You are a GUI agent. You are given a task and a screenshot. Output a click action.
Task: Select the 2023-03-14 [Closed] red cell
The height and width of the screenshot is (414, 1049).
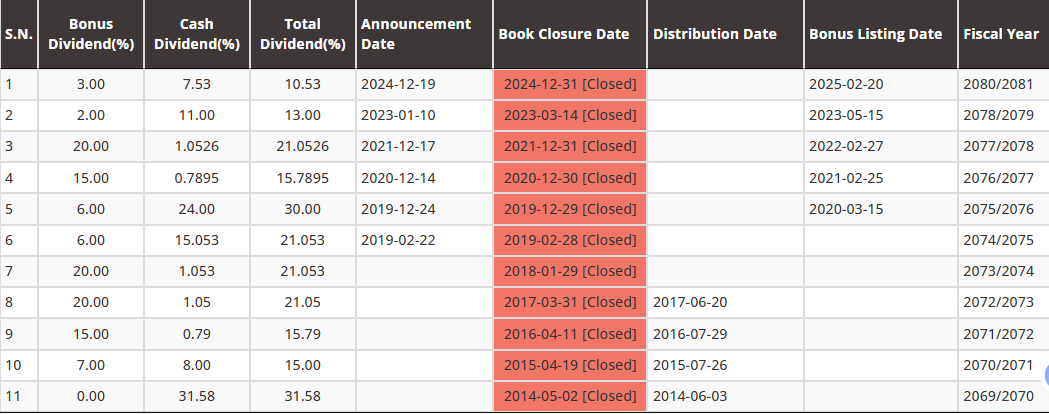click(570, 115)
